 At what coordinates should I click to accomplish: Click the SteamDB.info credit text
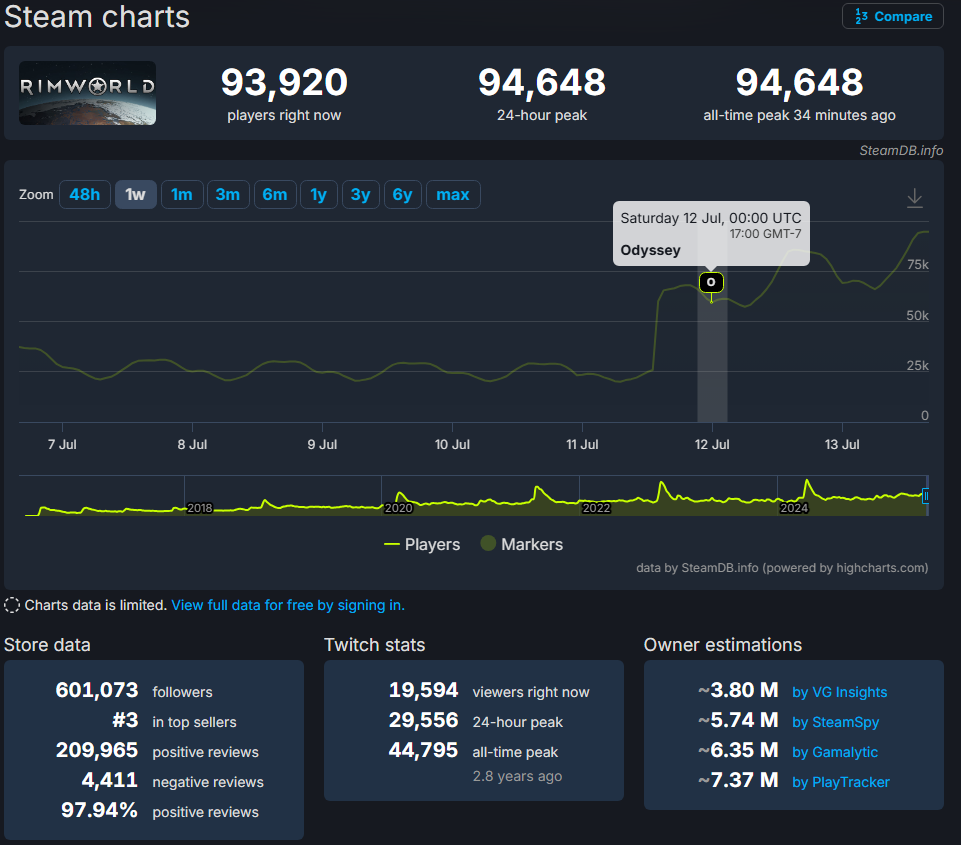point(901,150)
